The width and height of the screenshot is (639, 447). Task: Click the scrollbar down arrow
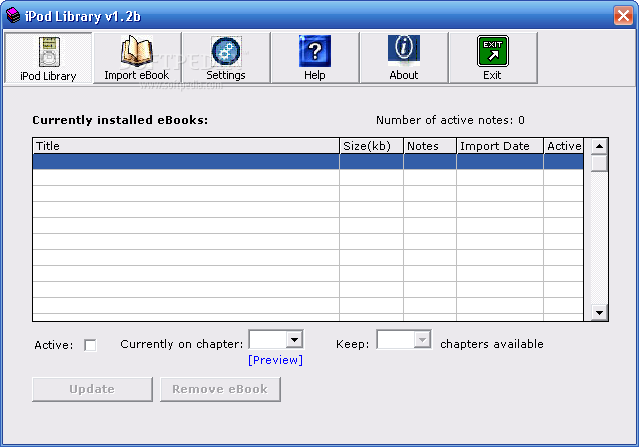point(599,313)
